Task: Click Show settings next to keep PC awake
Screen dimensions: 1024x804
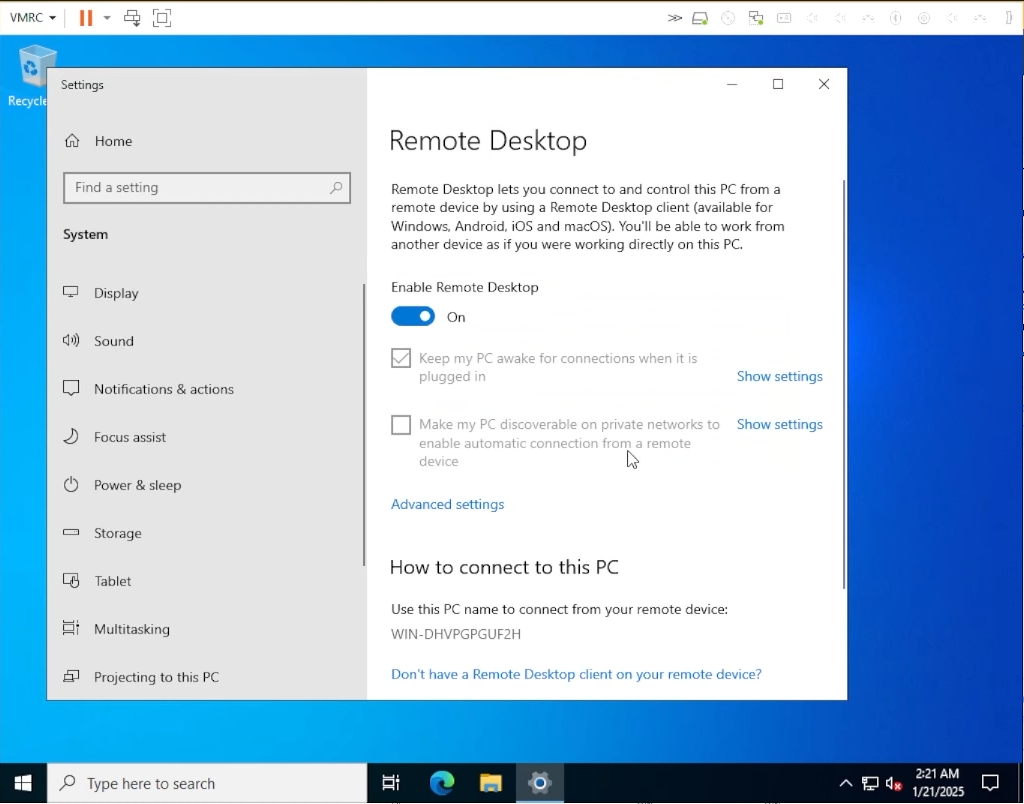Action: point(779,376)
